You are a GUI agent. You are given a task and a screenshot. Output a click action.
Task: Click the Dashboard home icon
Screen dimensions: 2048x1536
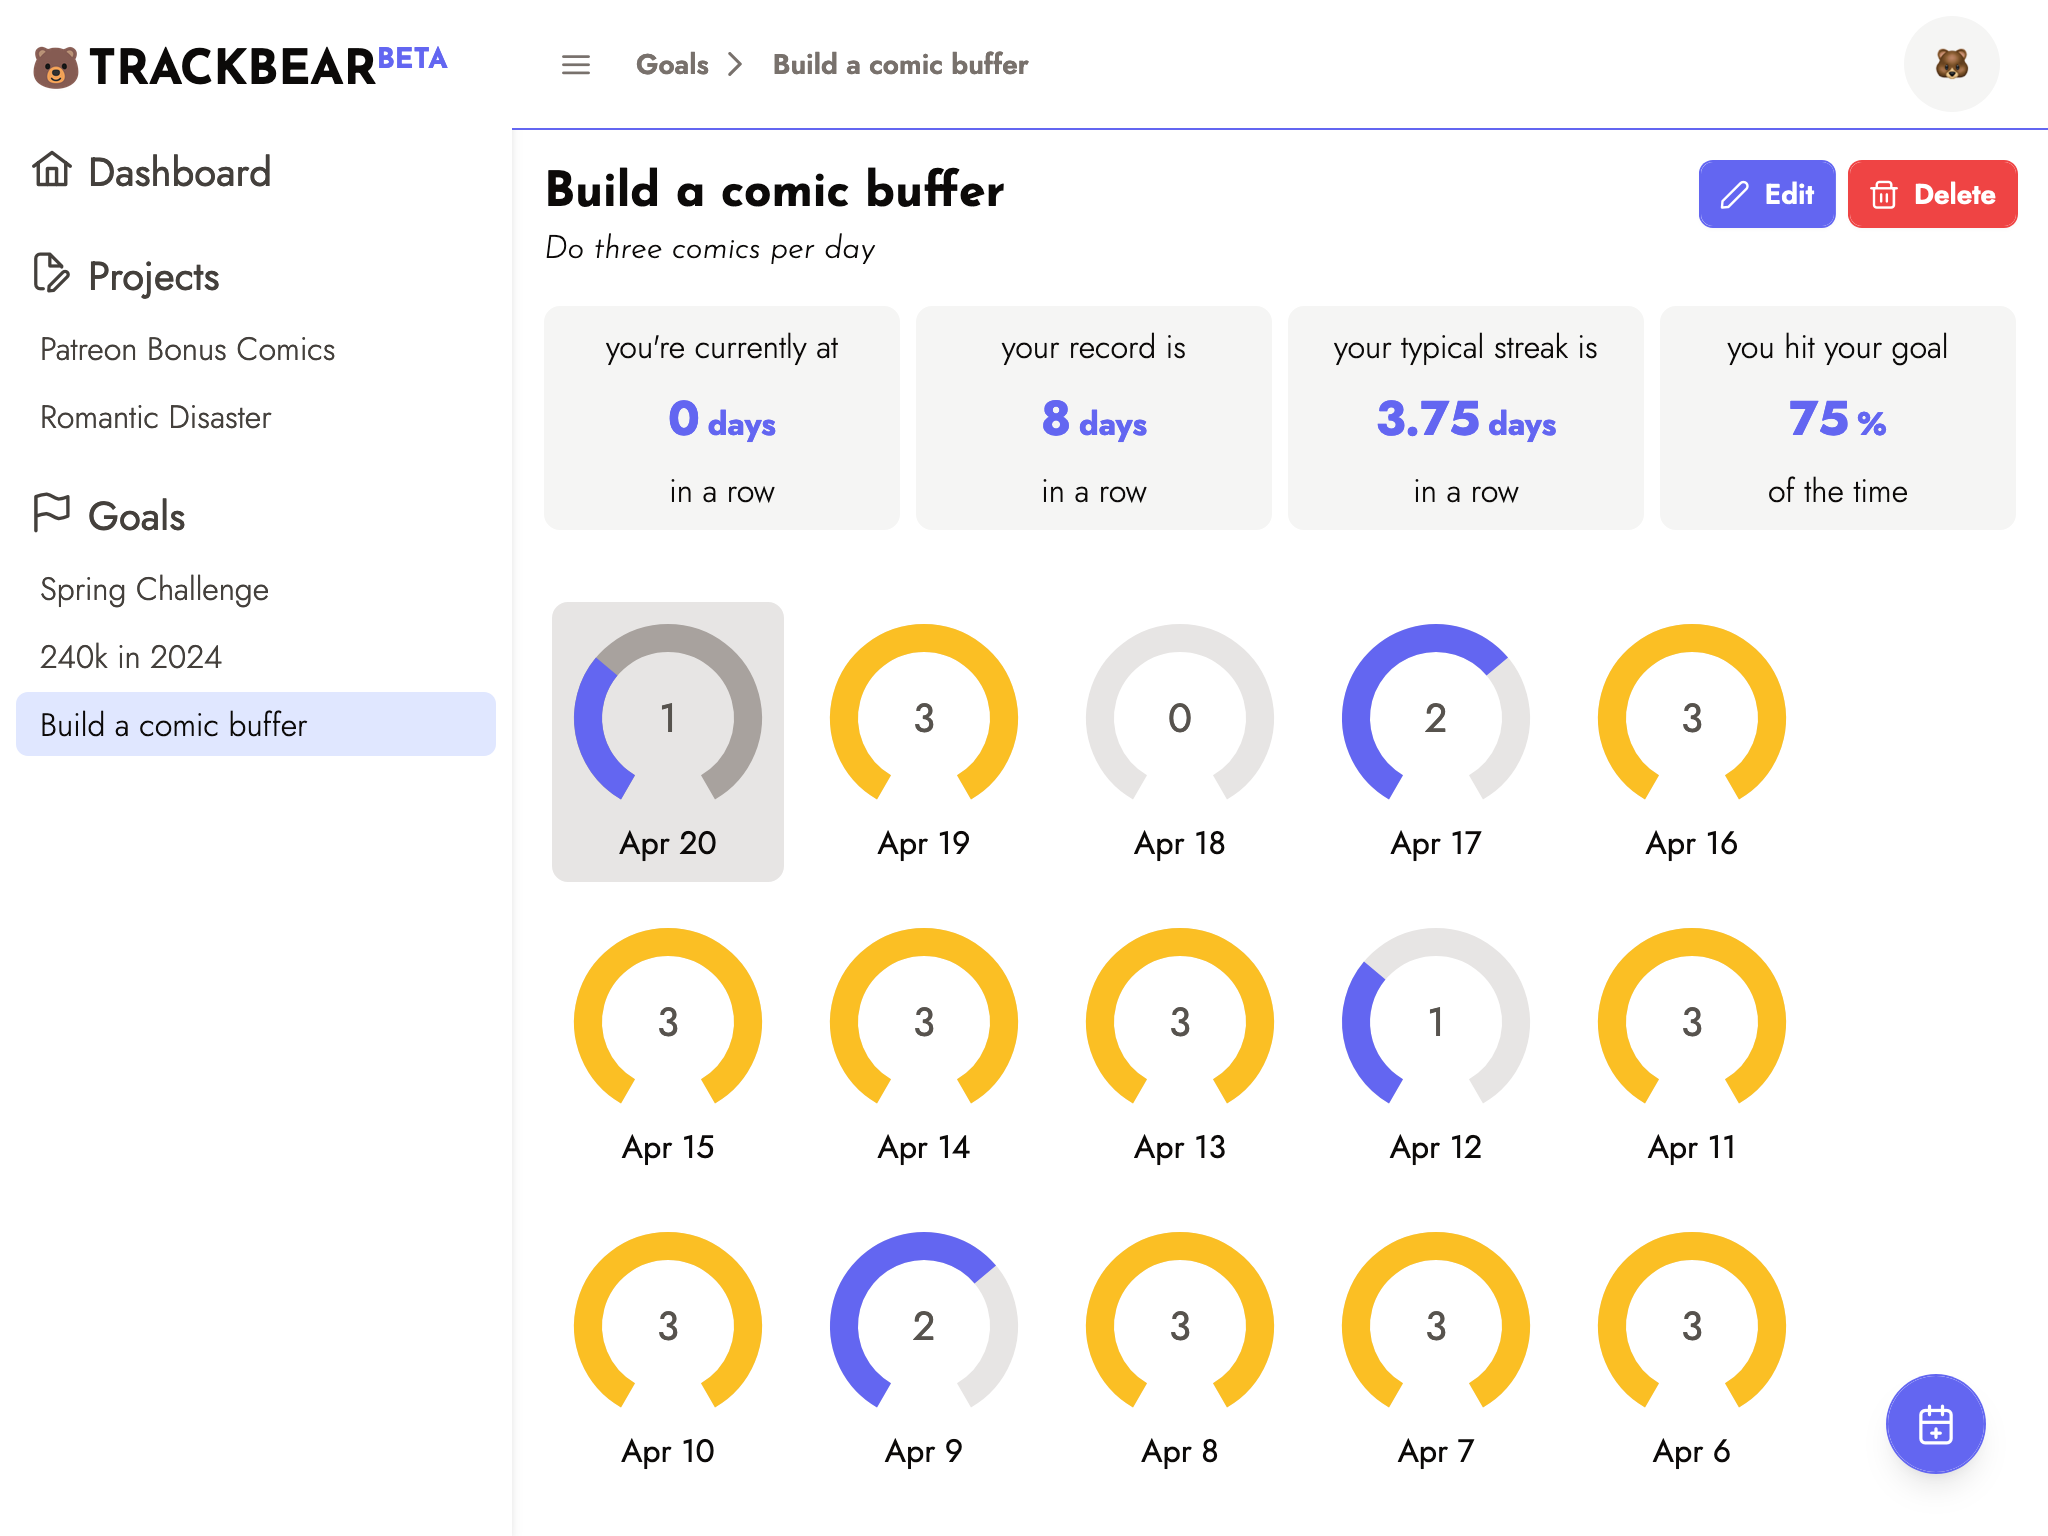coord(52,170)
